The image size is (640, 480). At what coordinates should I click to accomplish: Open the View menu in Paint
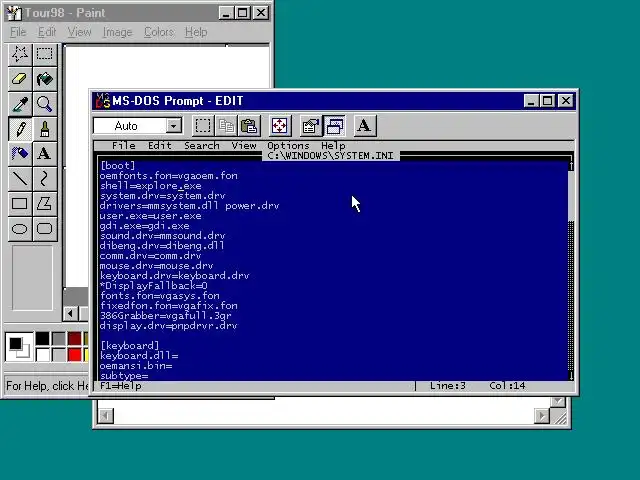80,32
